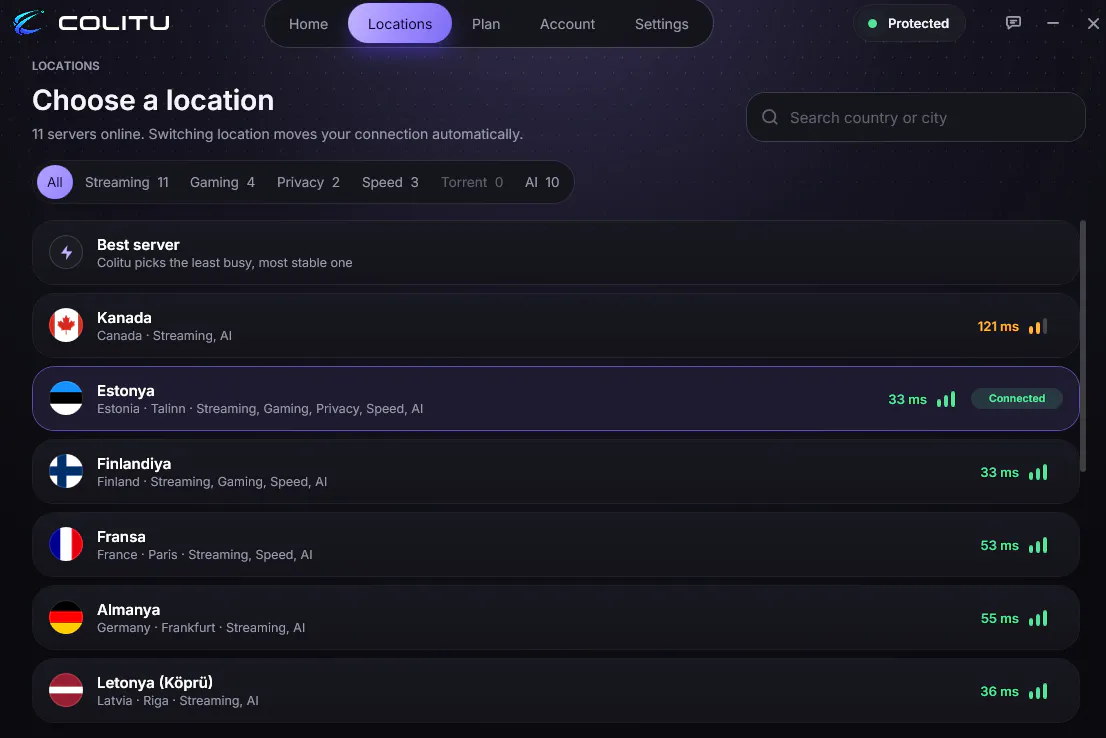Filter servers by Streaming
The height and width of the screenshot is (738, 1106).
(x=127, y=182)
